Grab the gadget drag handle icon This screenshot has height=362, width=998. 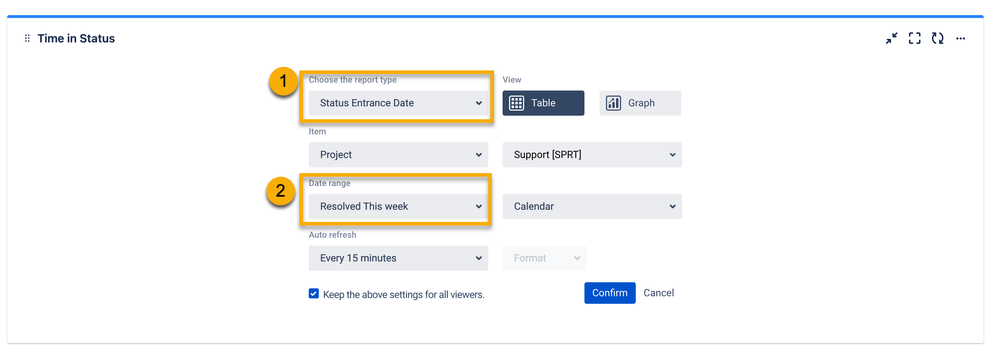pyautogui.click(x=27, y=39)
